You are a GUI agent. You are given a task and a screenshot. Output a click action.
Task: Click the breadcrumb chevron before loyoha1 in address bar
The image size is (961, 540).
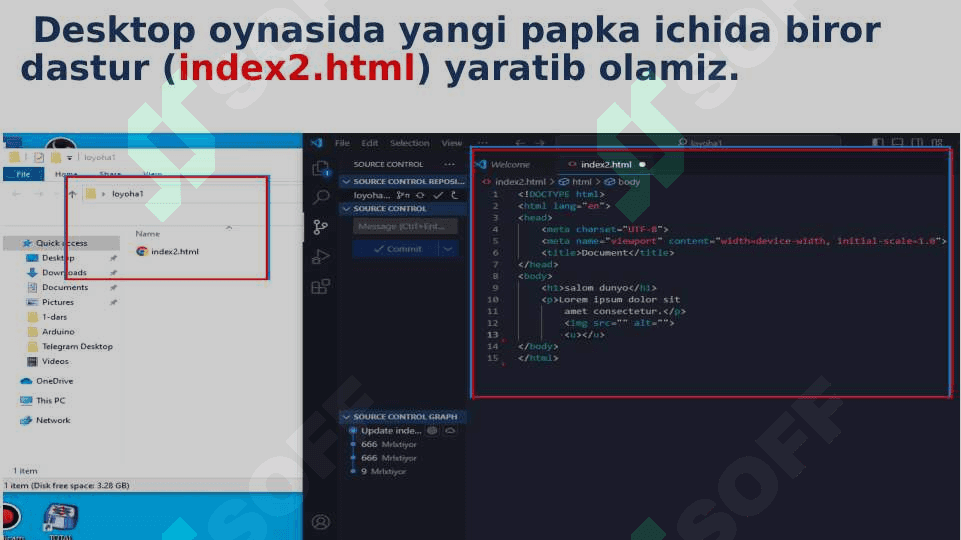coord(103,194)
